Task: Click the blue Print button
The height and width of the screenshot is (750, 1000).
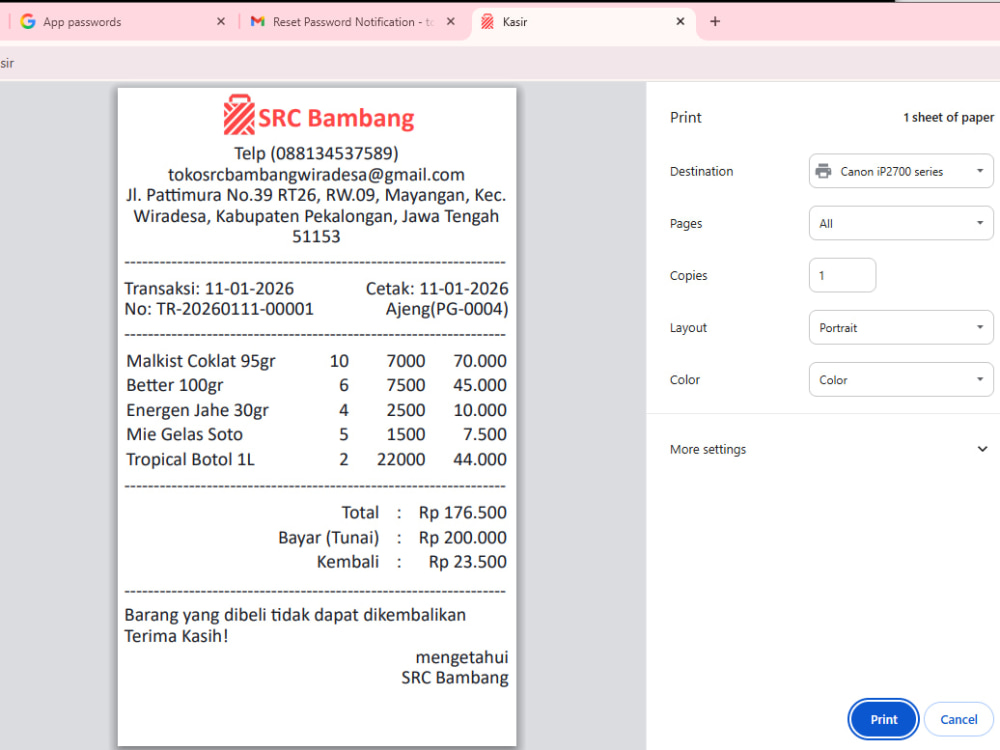Action: (883, 719)
